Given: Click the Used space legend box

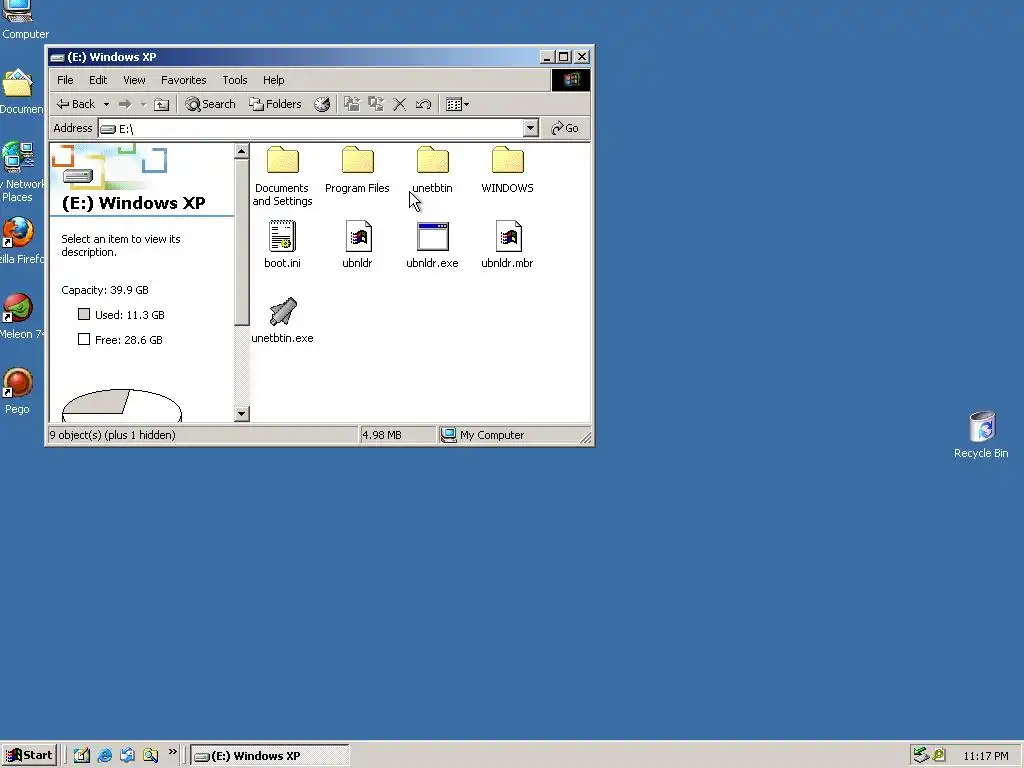Looking at the screenshot, I should 84,314.
